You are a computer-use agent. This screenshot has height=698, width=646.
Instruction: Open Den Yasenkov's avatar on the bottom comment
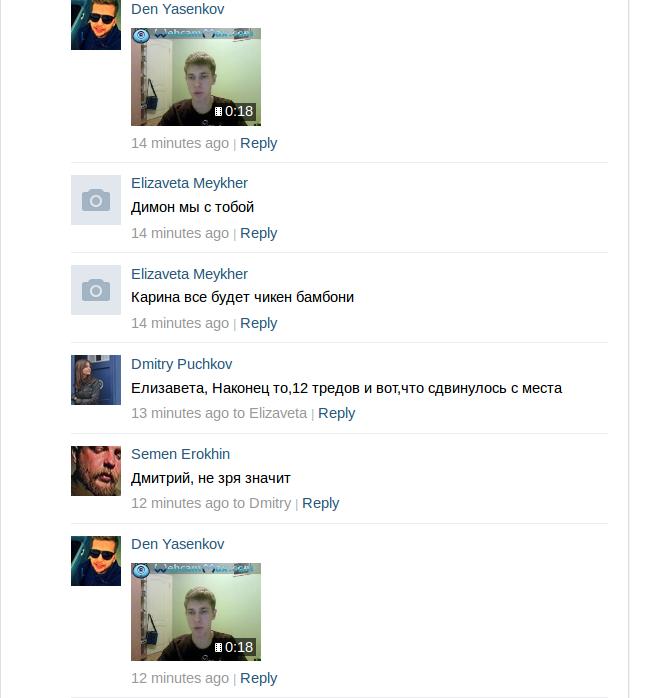click(96, 561)
